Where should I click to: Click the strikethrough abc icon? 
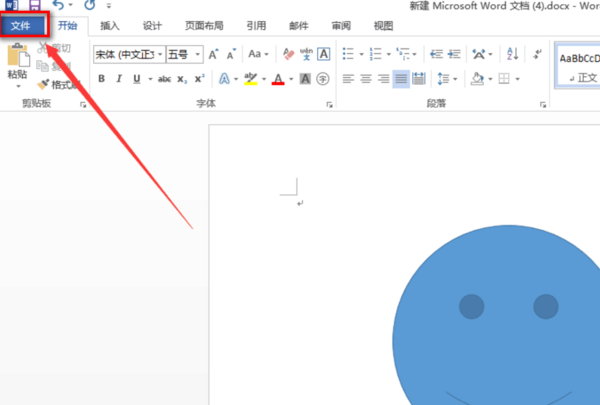tap(164, 79)
